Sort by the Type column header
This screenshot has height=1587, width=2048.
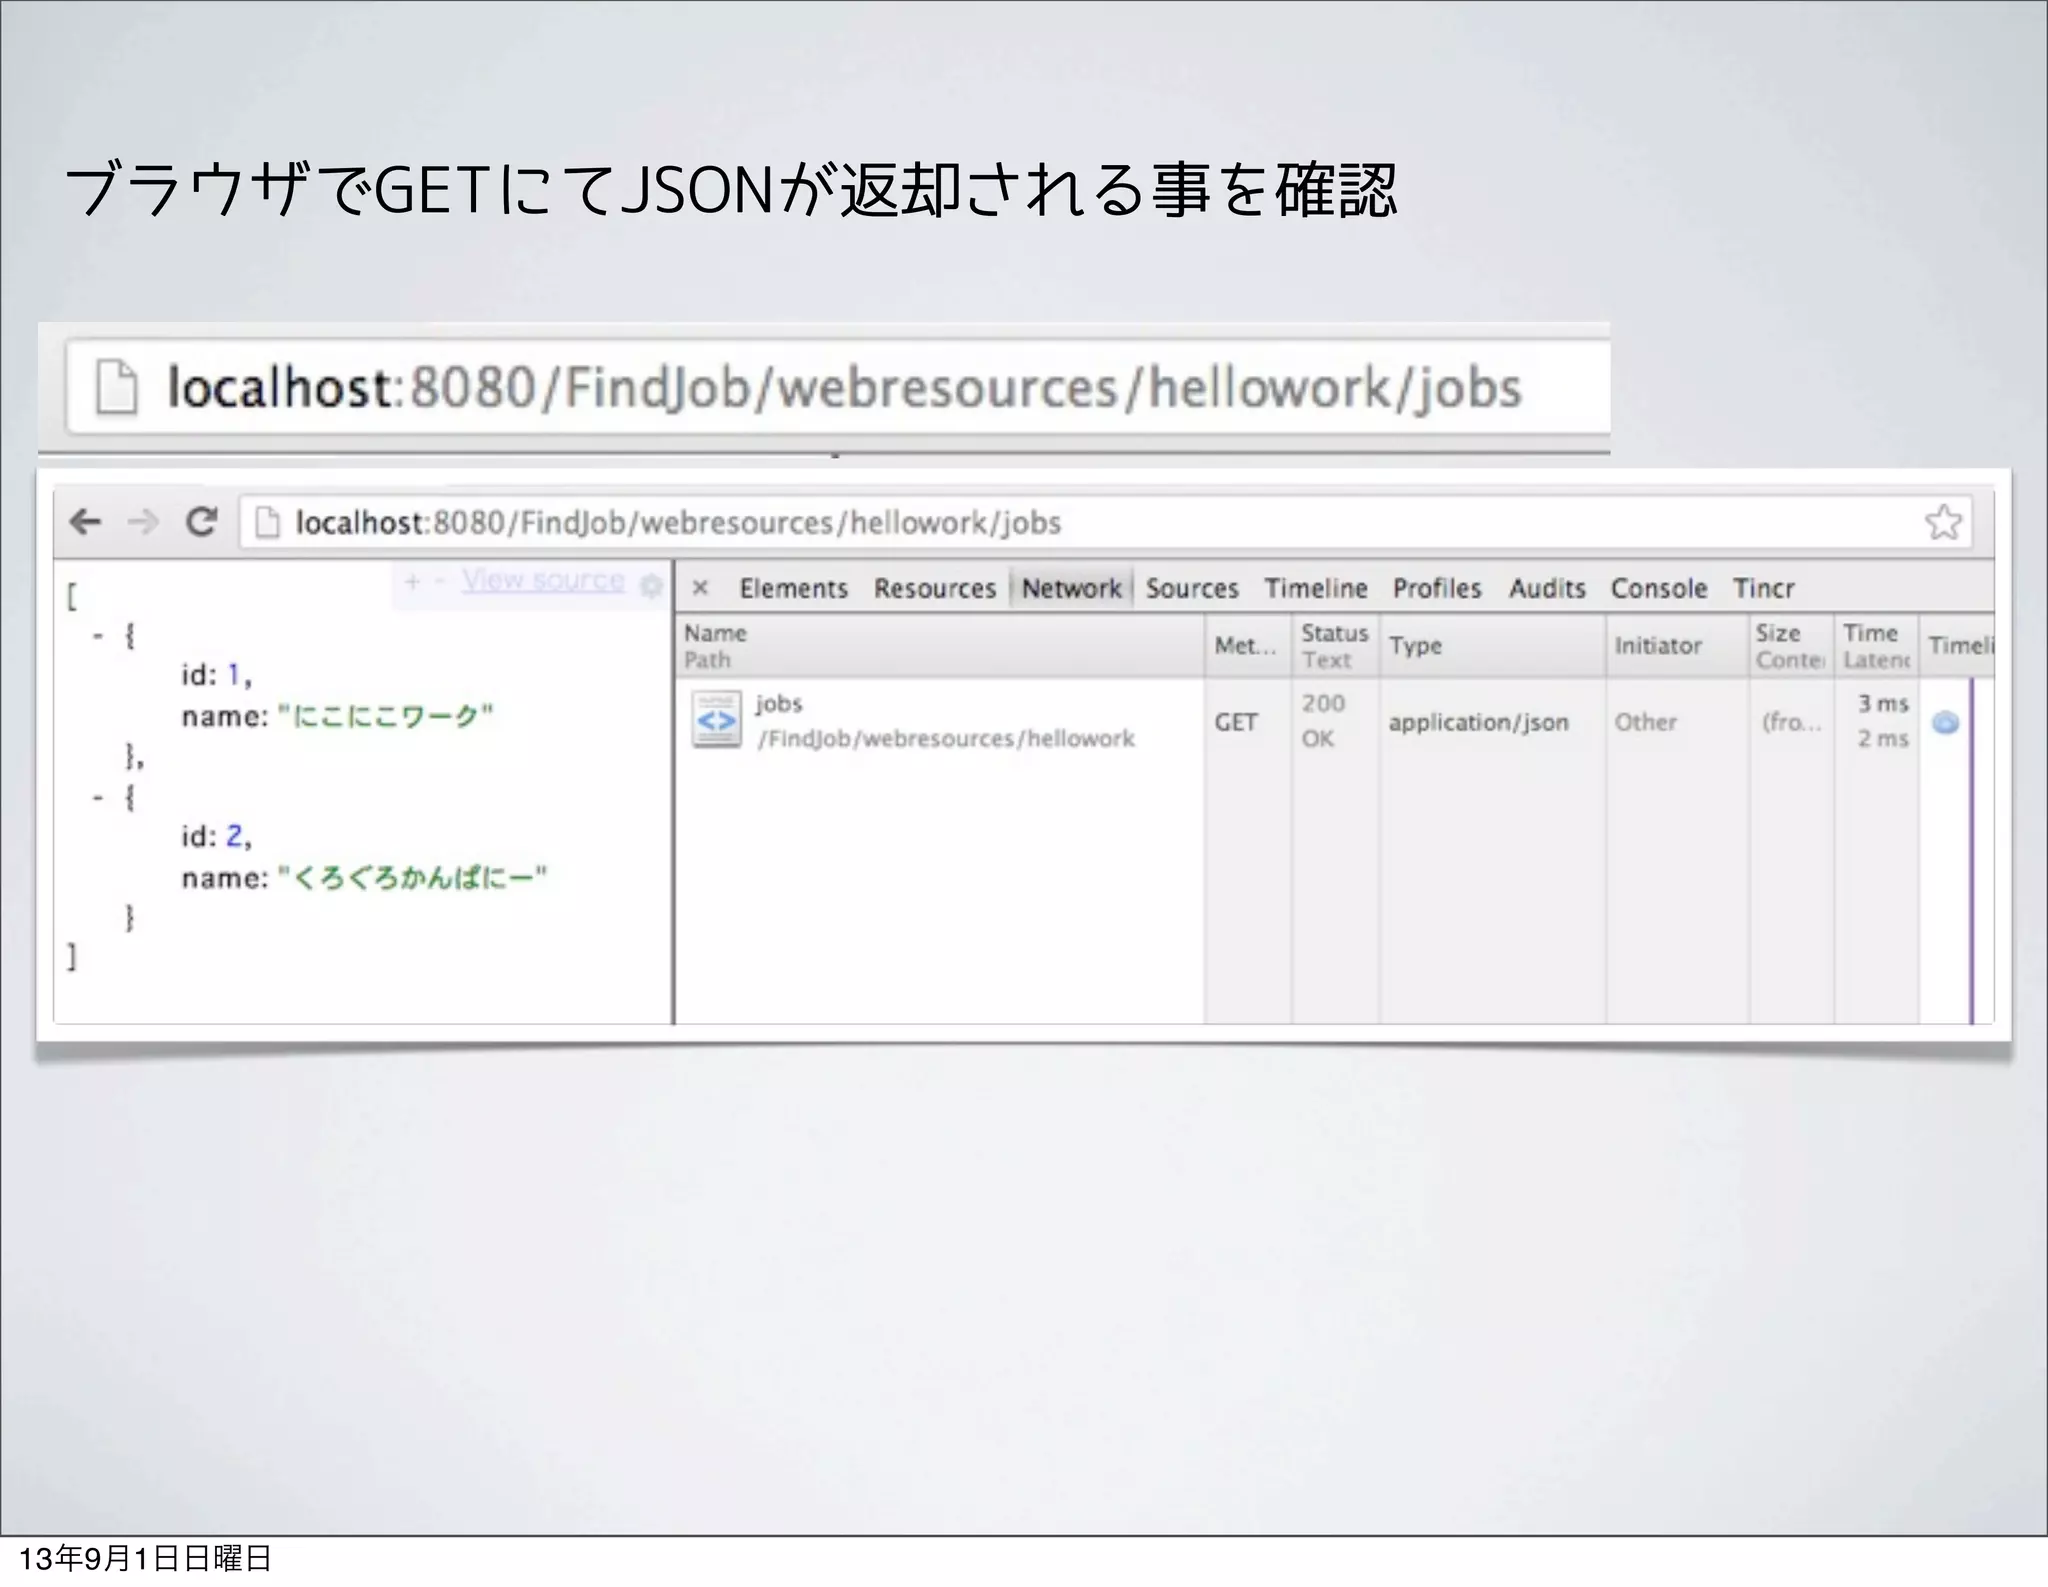(x=1493, y=646)
